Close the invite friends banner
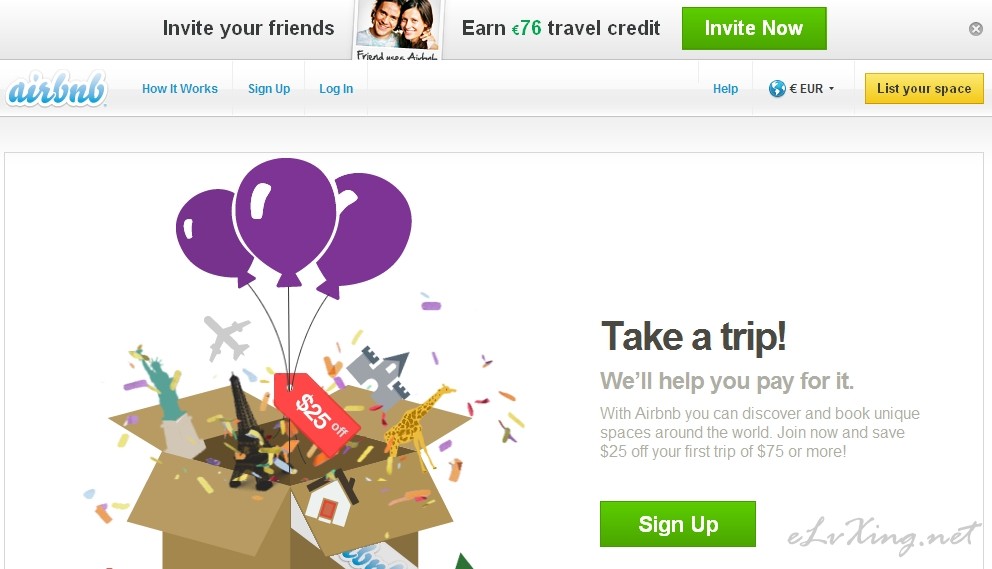Screen dimensions: 992x569 976,28
